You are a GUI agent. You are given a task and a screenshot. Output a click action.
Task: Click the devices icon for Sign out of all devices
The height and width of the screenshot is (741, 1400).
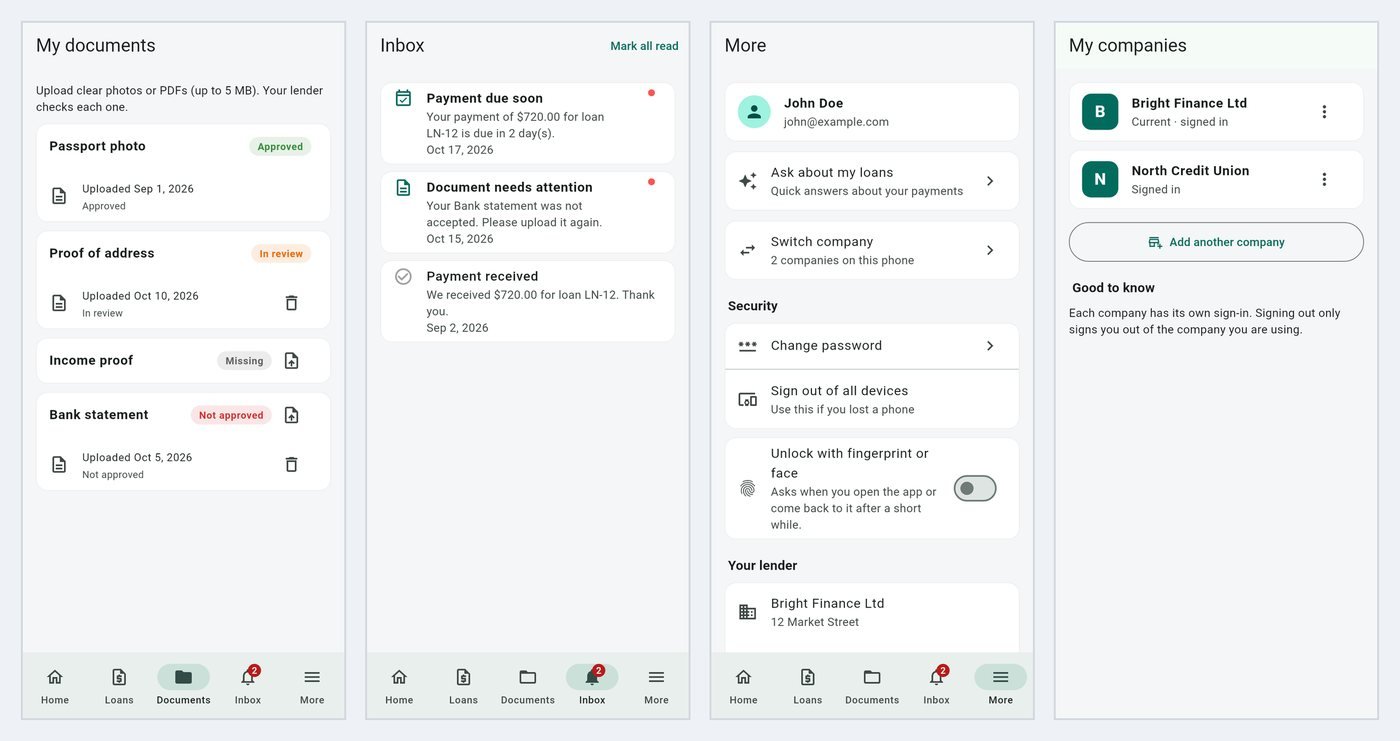tap(747, 400)
